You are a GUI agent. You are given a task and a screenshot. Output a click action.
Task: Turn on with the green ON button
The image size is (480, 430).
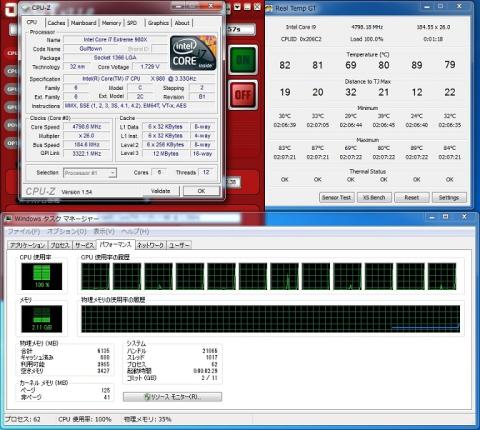(x=243, y=60)
